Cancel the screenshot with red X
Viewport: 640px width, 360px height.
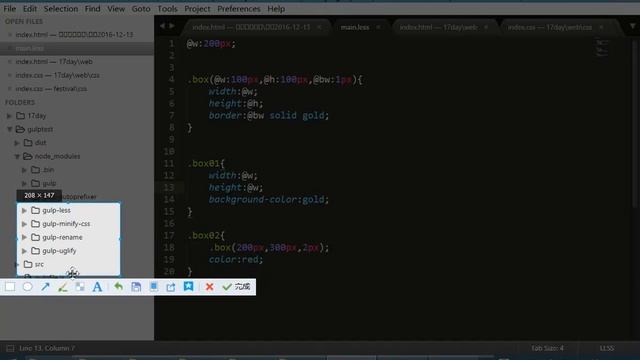[x=210, y=287]
